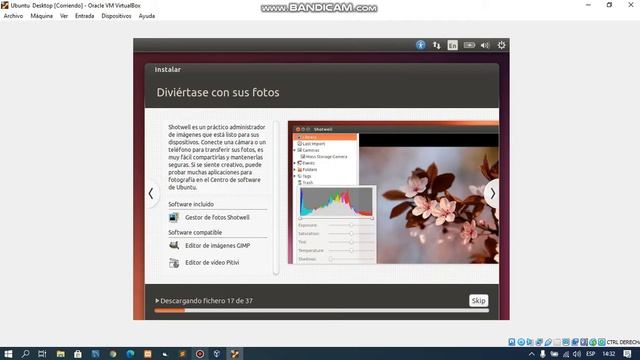Open the network arrows indicator in Ubuntu panel
This screenshot has height=360, width=640.
pos(436,45)
